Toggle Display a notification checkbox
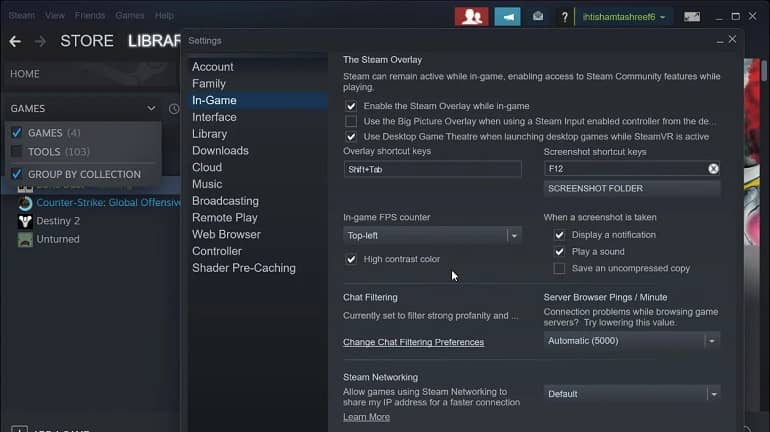Viewport: 770px width, 432px height. point(559,235)
